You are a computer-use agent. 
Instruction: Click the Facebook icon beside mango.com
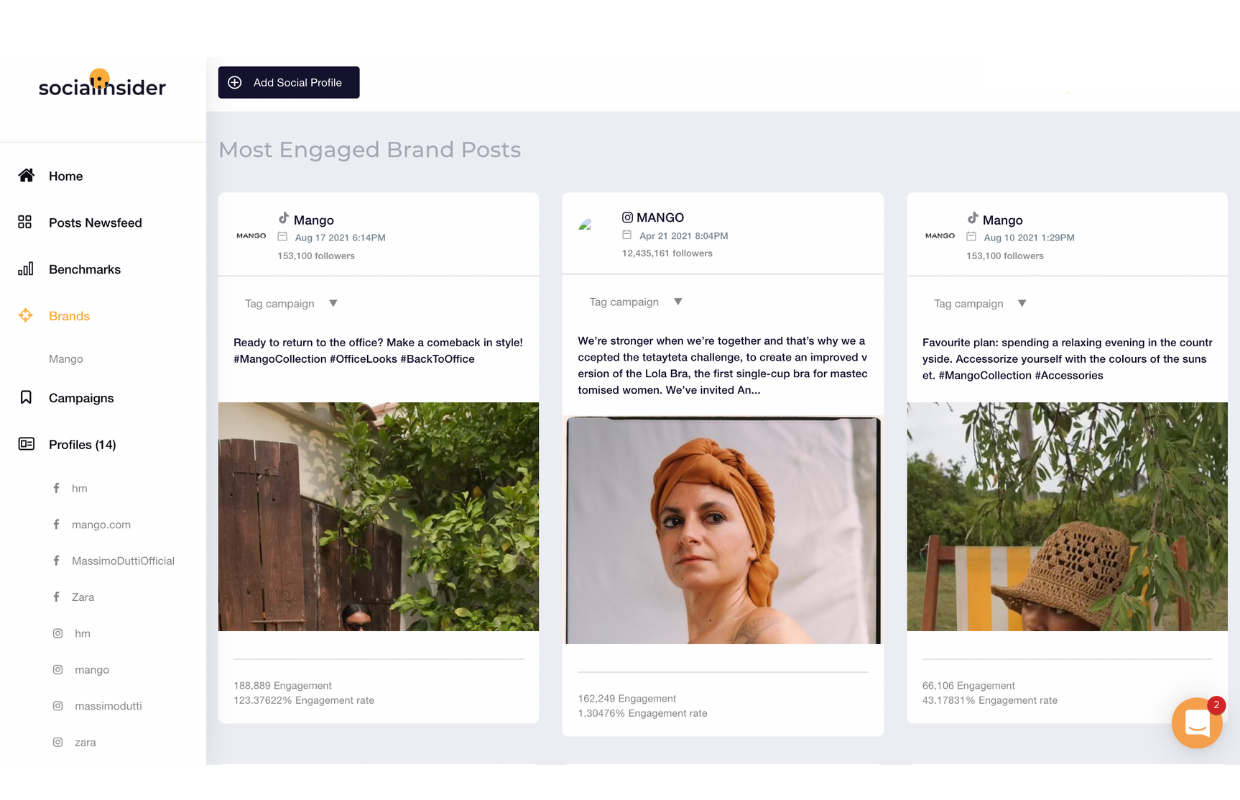(56, 524)
